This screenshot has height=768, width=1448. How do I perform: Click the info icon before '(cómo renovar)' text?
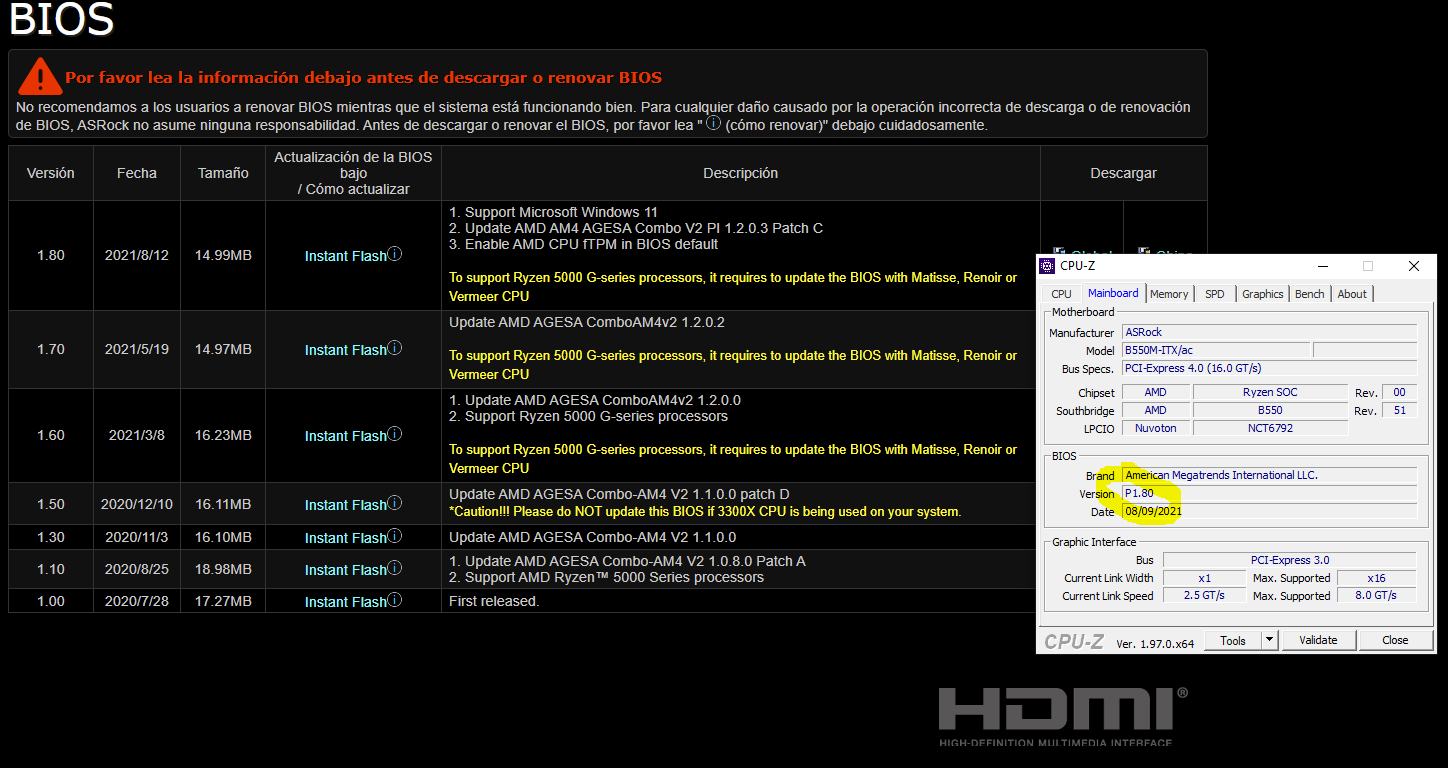point(713,123)
